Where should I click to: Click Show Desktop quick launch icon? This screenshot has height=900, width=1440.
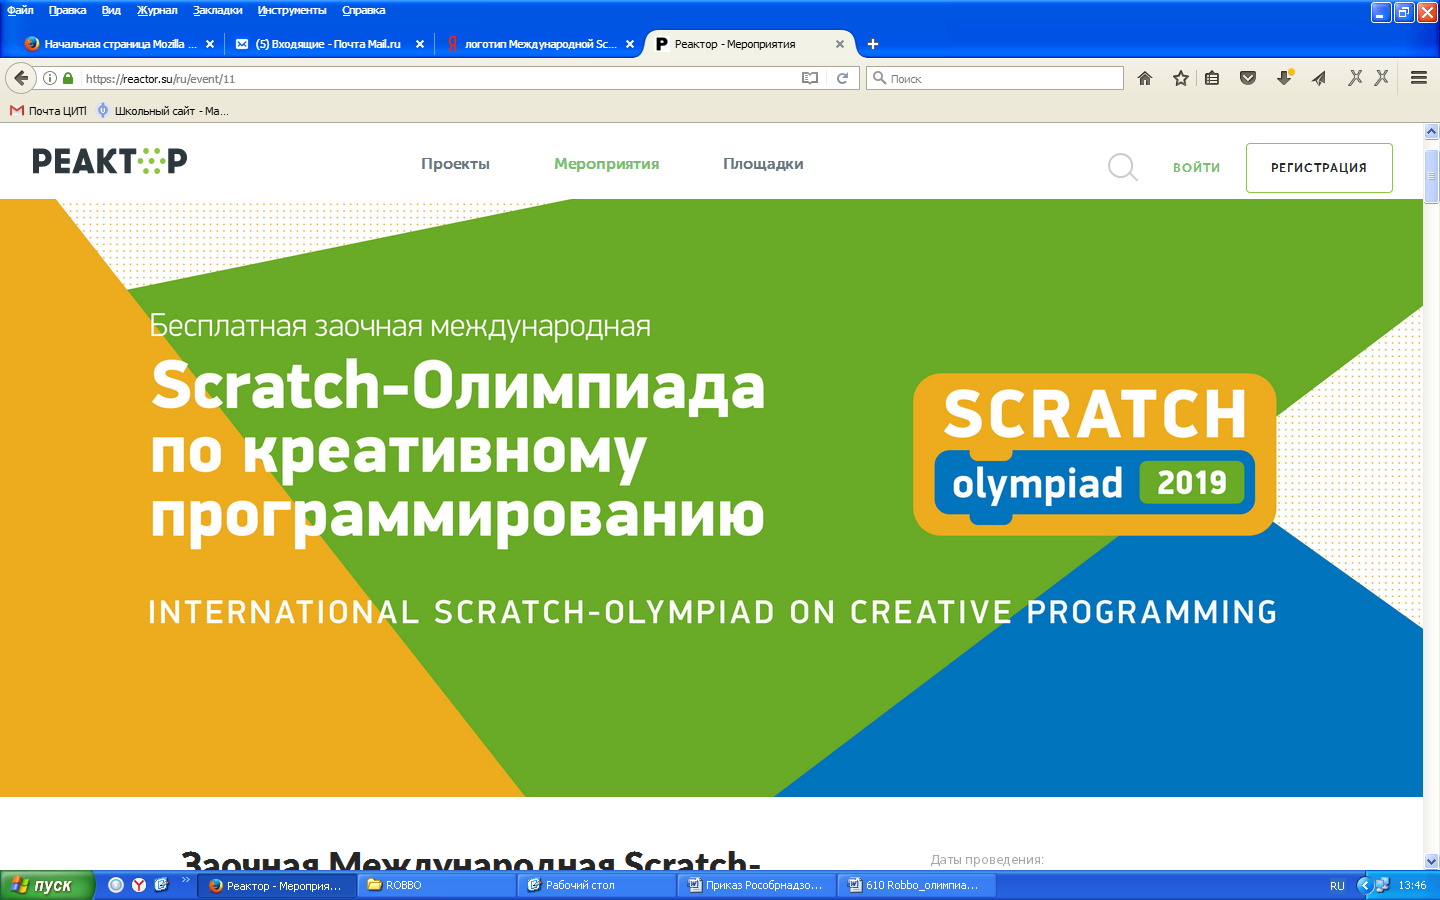click(x=161, y=885)
